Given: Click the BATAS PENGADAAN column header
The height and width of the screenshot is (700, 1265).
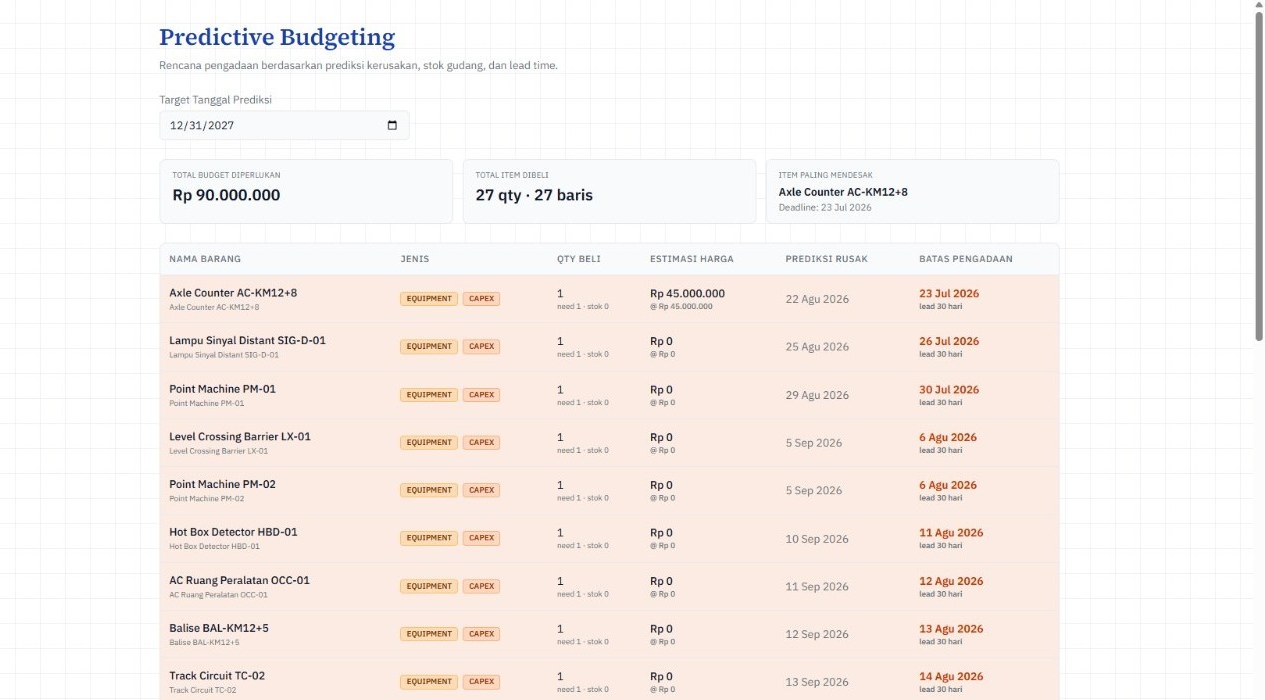Looking at the screenshot, I should pos(966,259).
